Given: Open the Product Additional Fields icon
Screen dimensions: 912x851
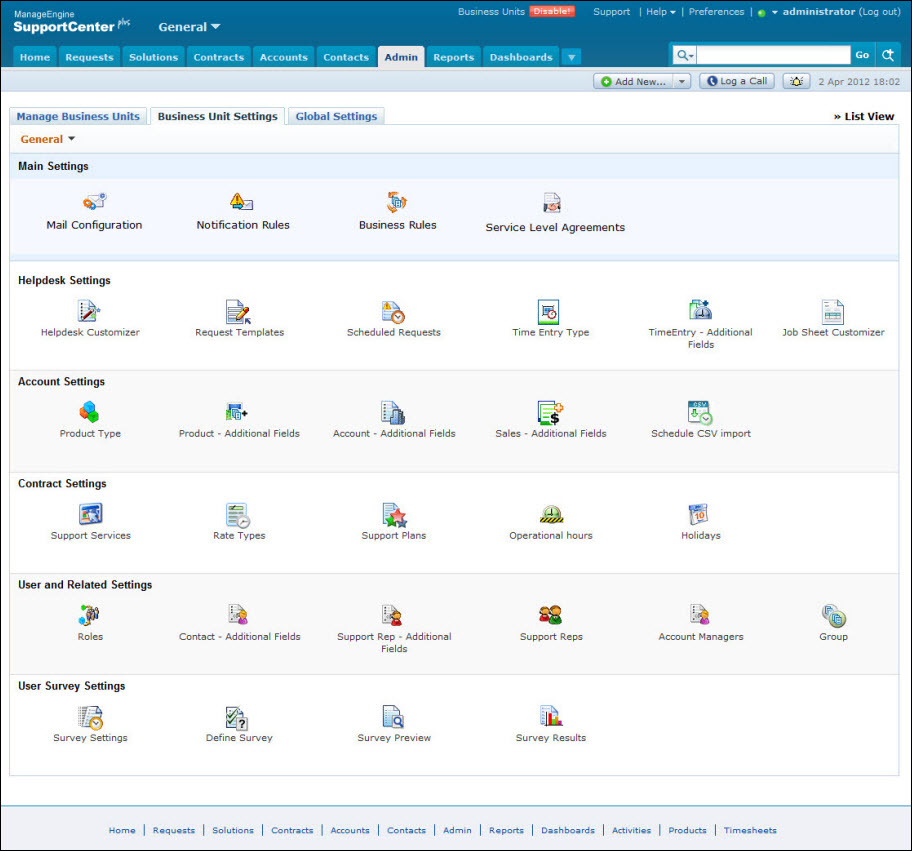Looking at the screenshot, I should pyautogui.click(x=237, y=412).
